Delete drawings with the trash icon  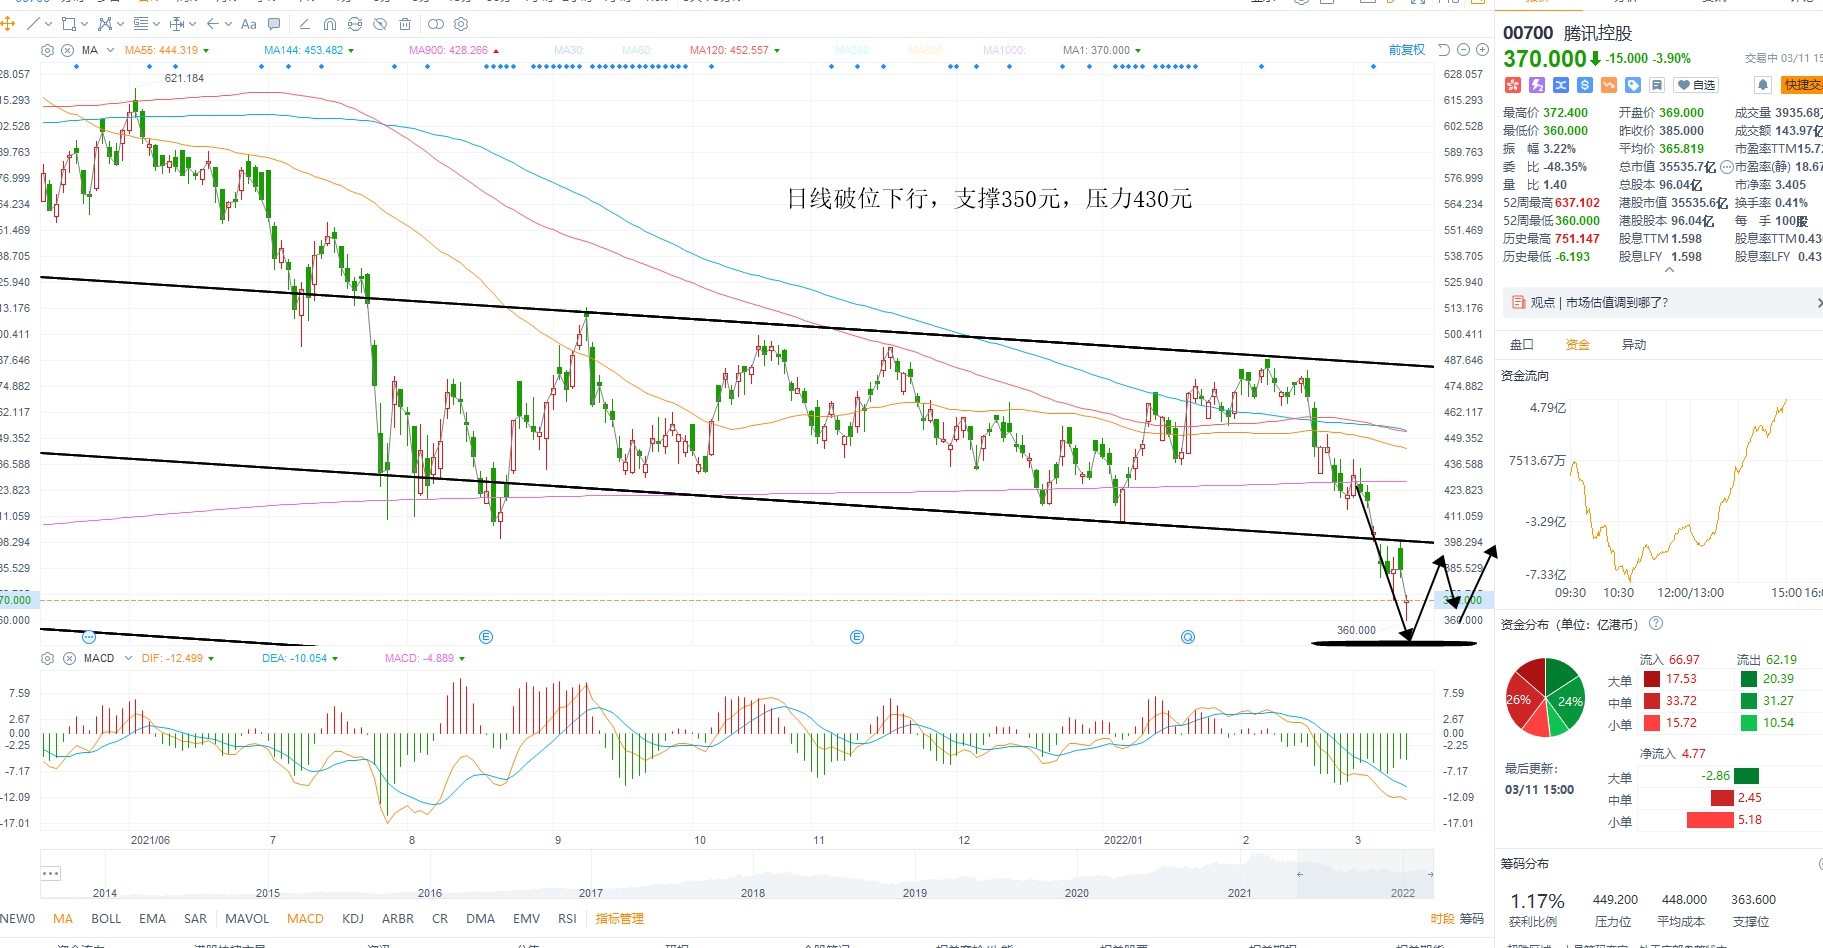(405, 24)
